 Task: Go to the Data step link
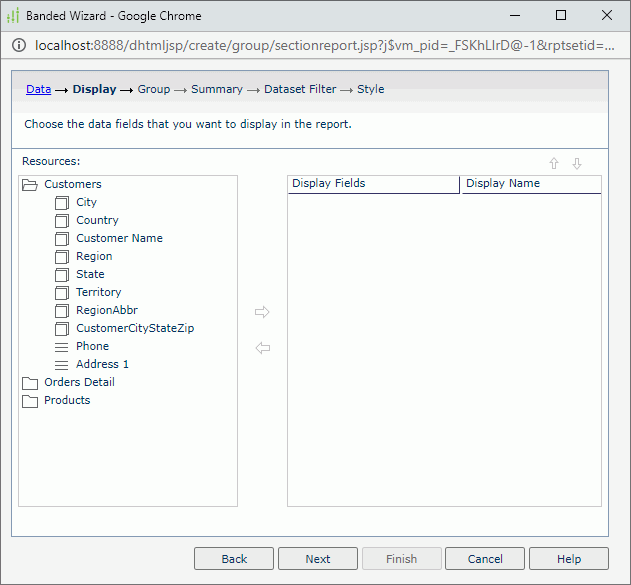click(x=38, y=89)
